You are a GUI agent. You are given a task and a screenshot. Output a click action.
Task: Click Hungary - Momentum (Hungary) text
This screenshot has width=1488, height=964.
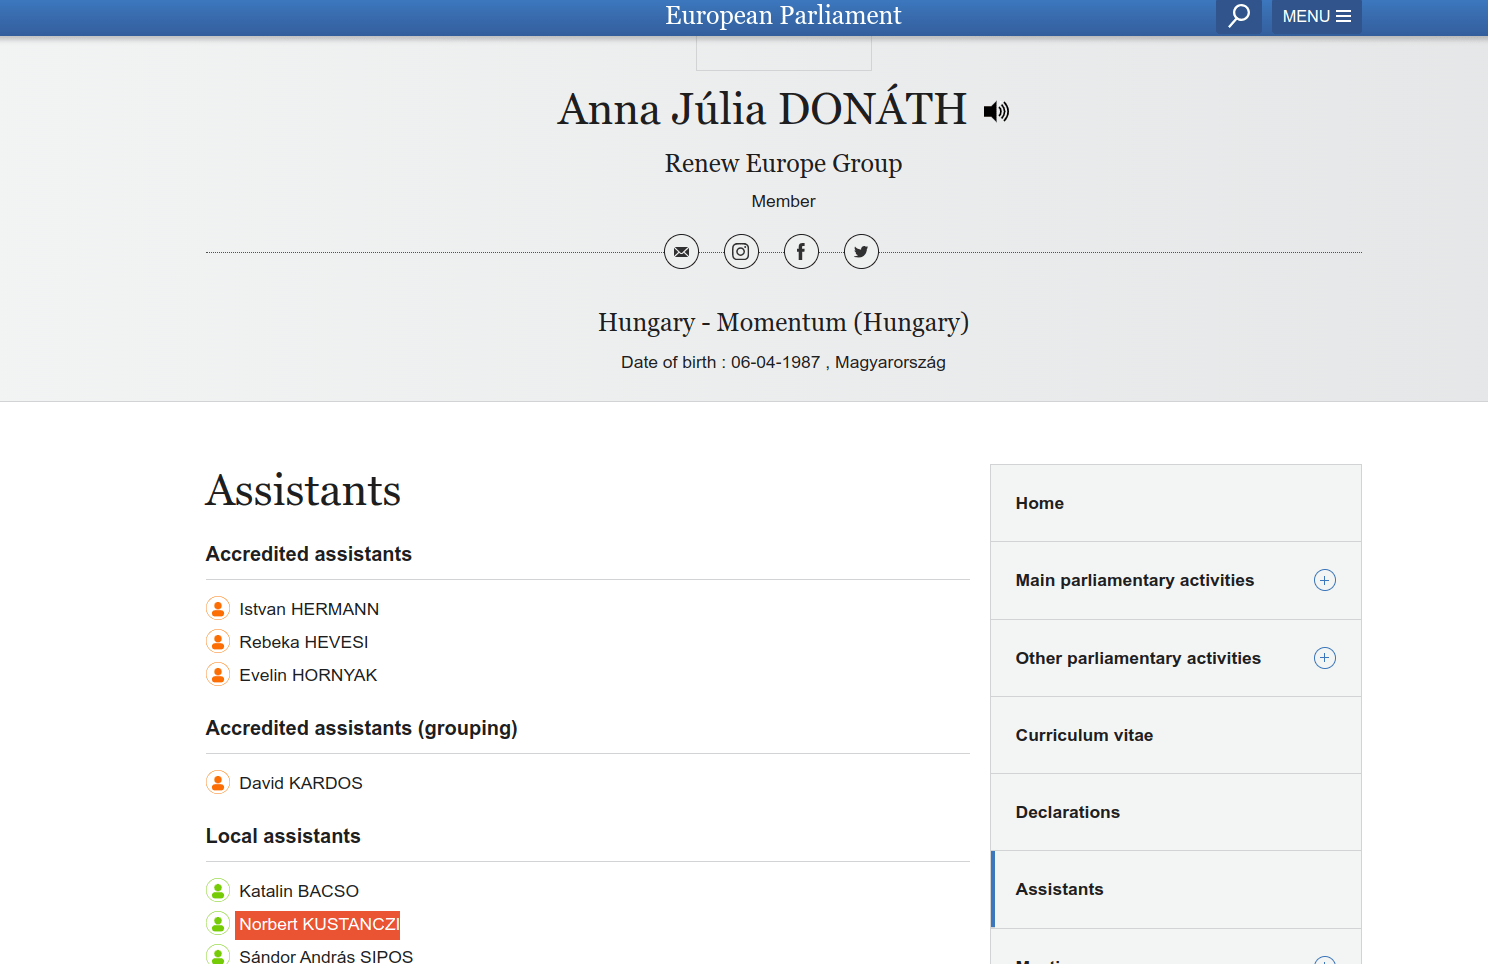783,322
